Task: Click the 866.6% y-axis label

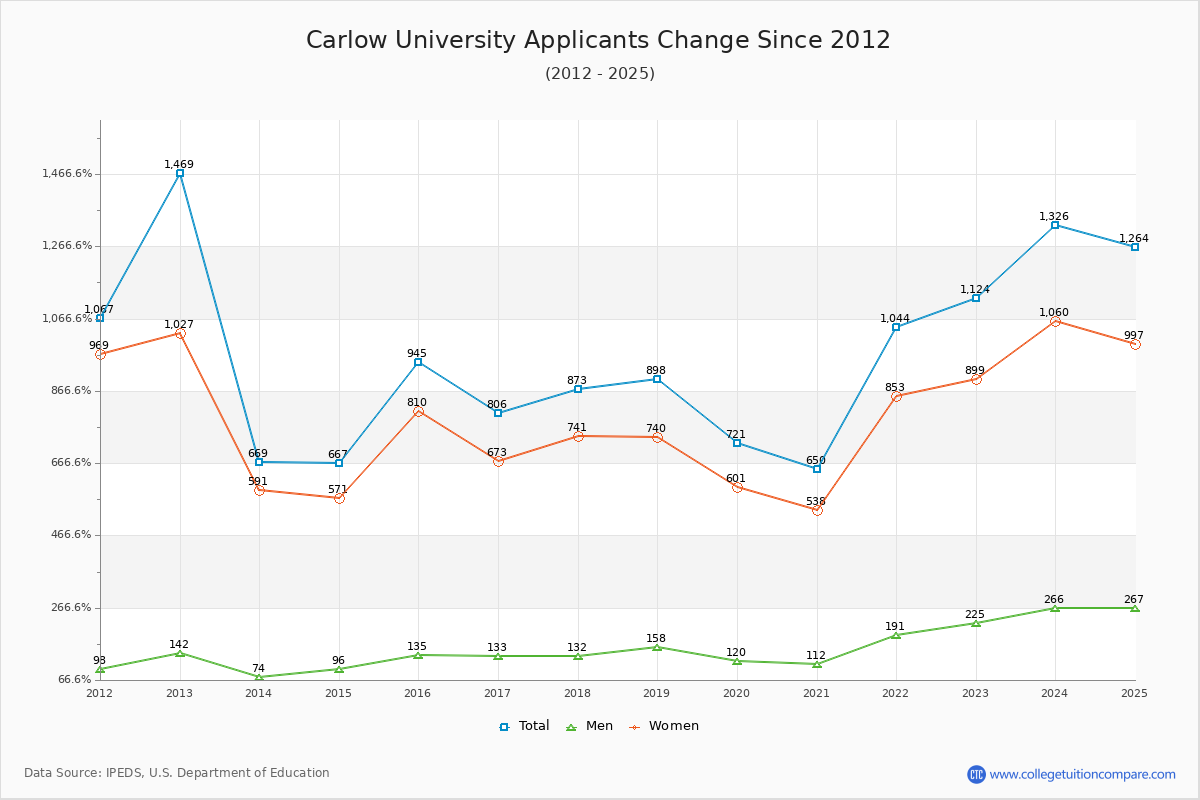Action: tap(71, 390)
